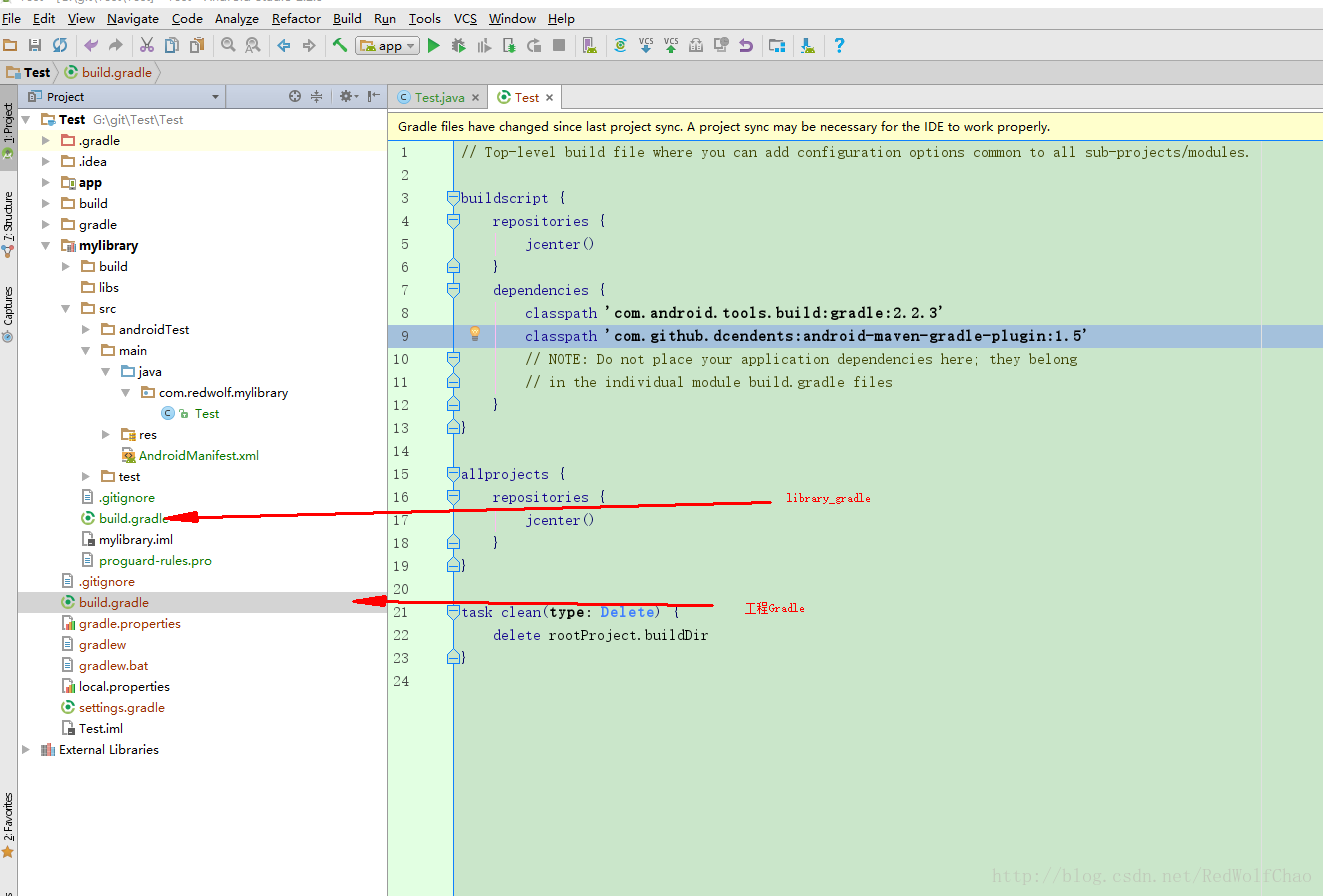Expand the app module node
The image size is (1323, 896).
coord(45,182)
